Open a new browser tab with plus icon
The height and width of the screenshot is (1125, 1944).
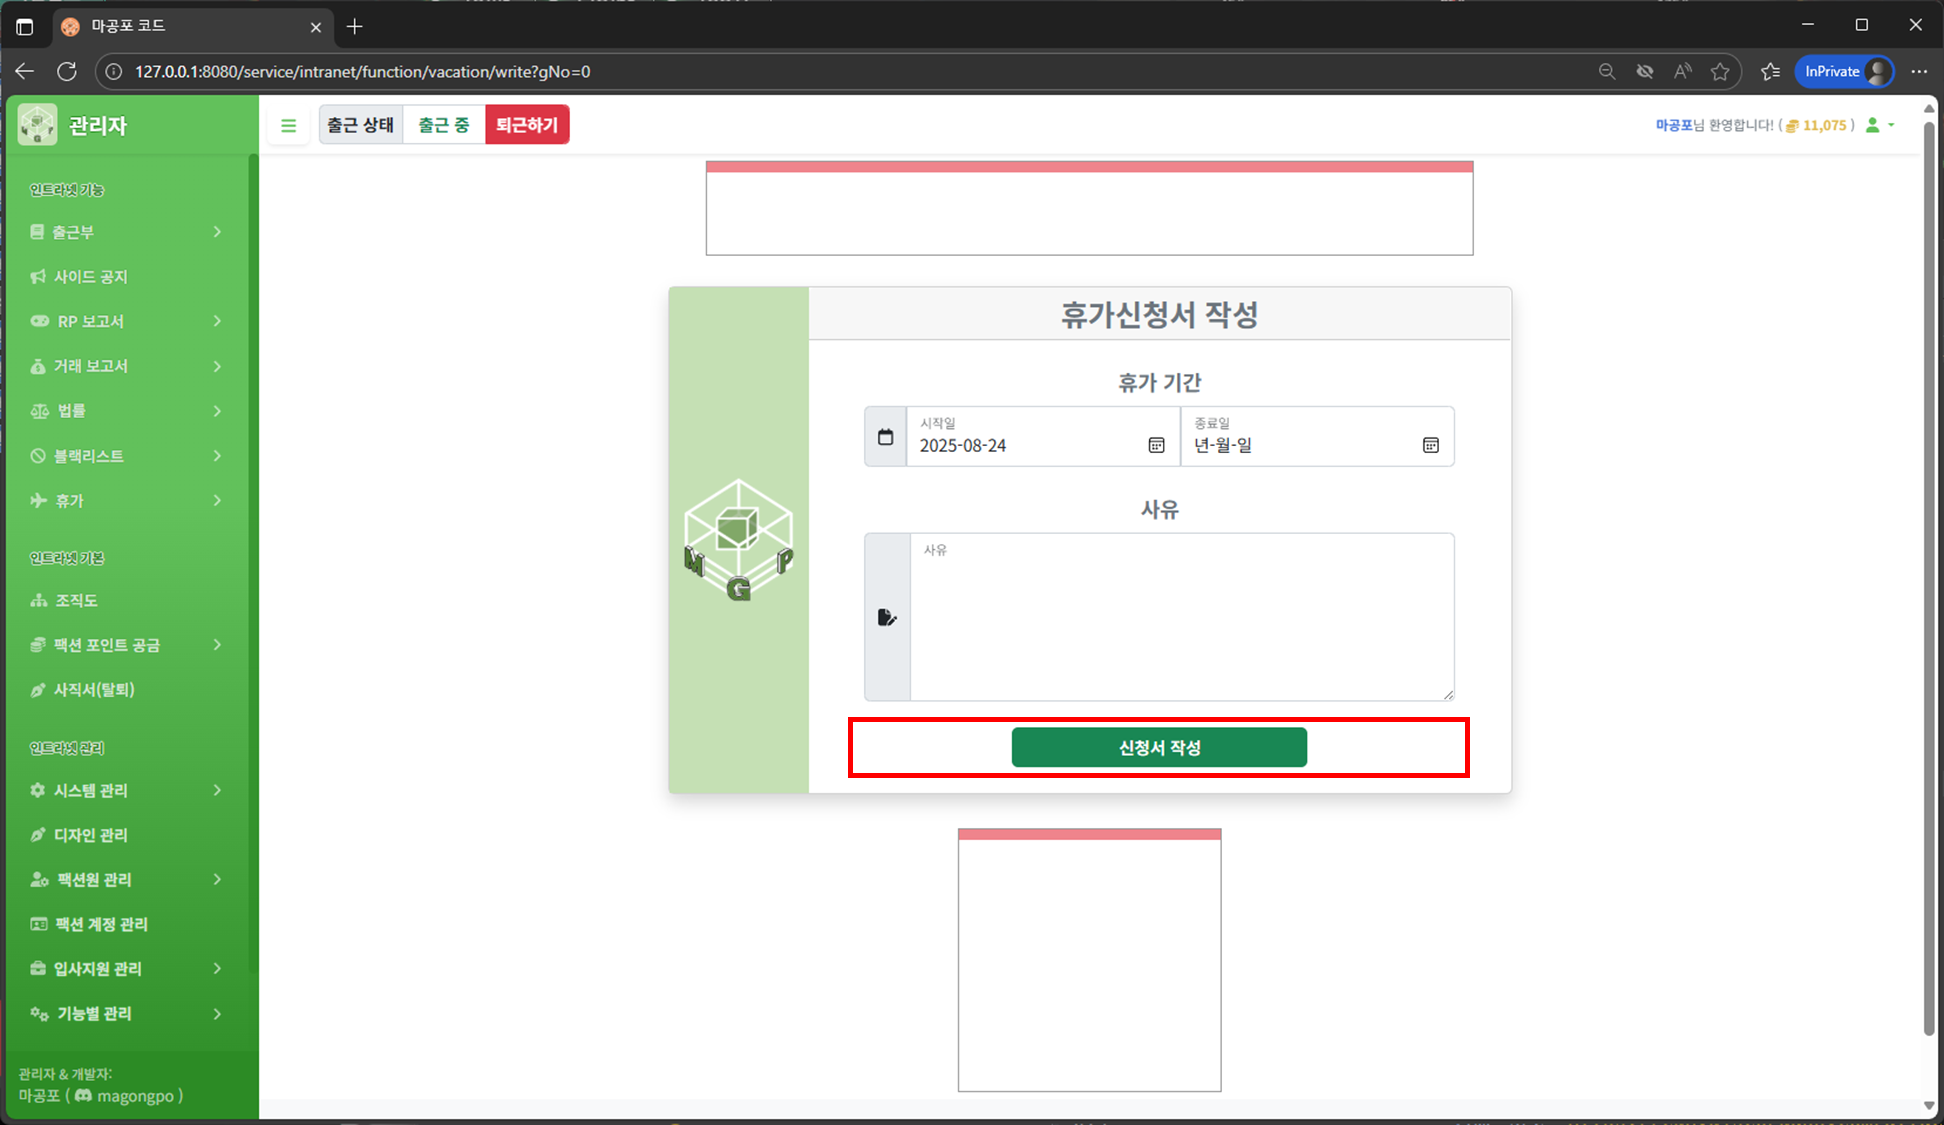click(355, 27)
